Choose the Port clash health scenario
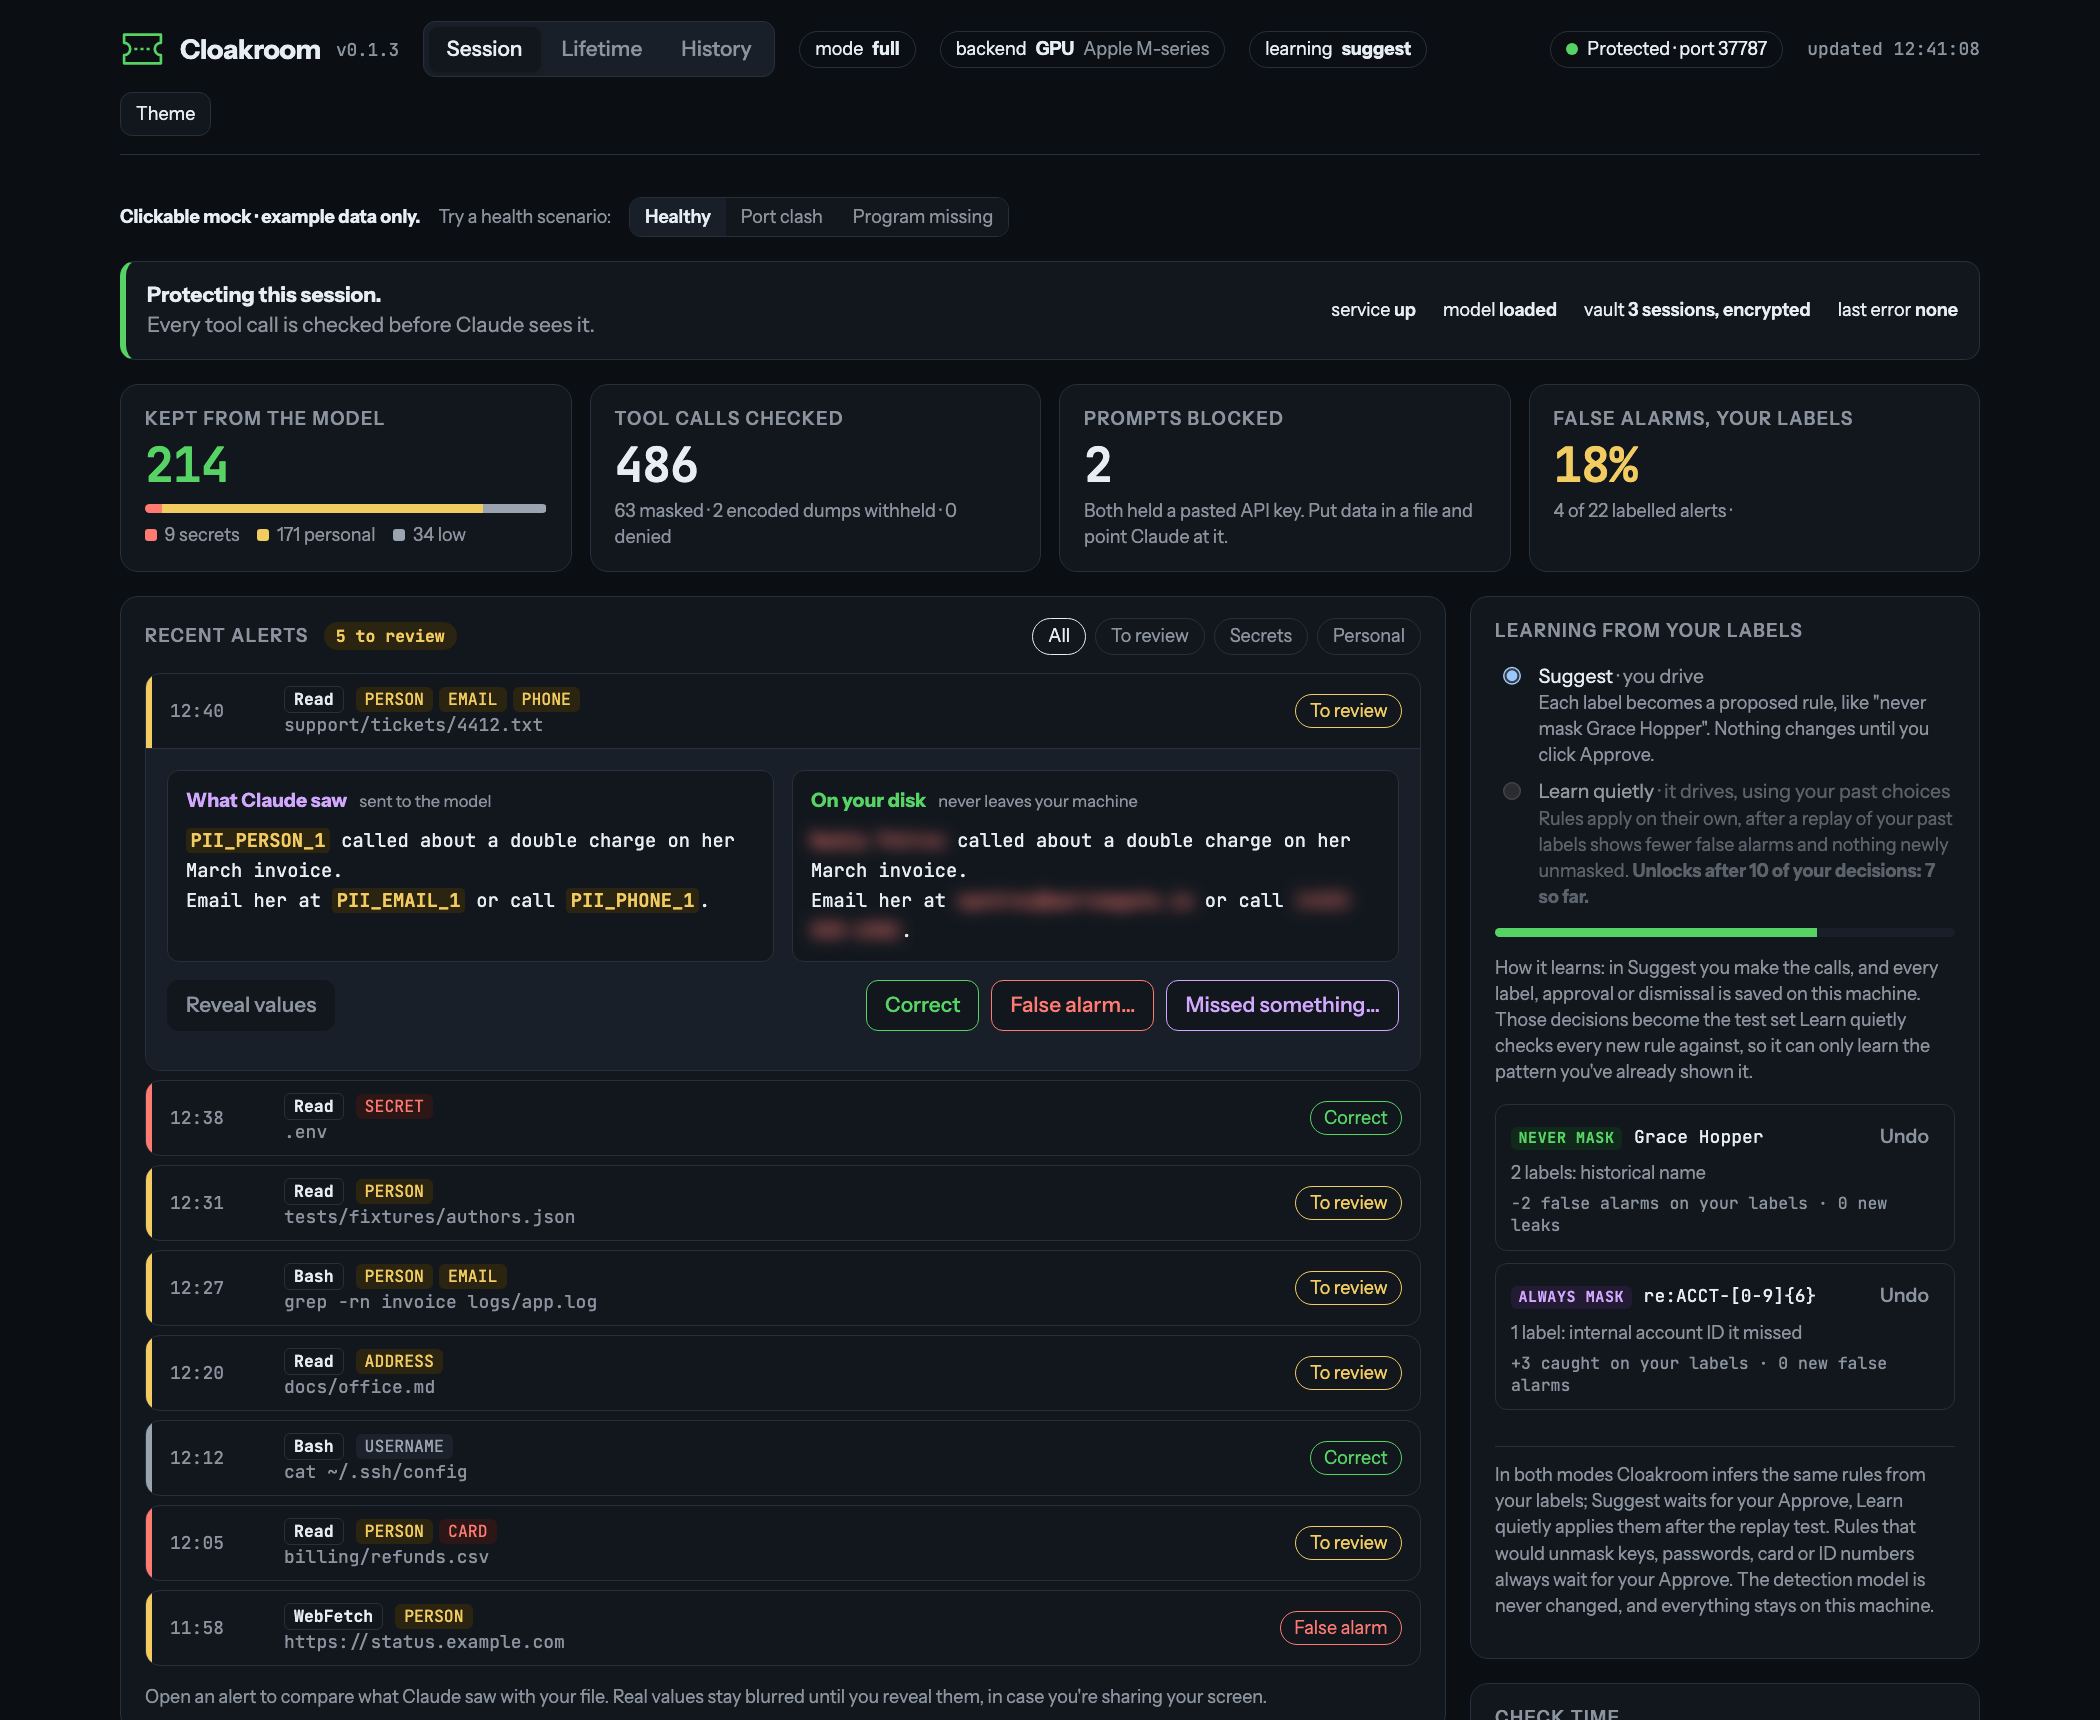This screenshot has height=1720, width=2100. click(x=781, y=217)
